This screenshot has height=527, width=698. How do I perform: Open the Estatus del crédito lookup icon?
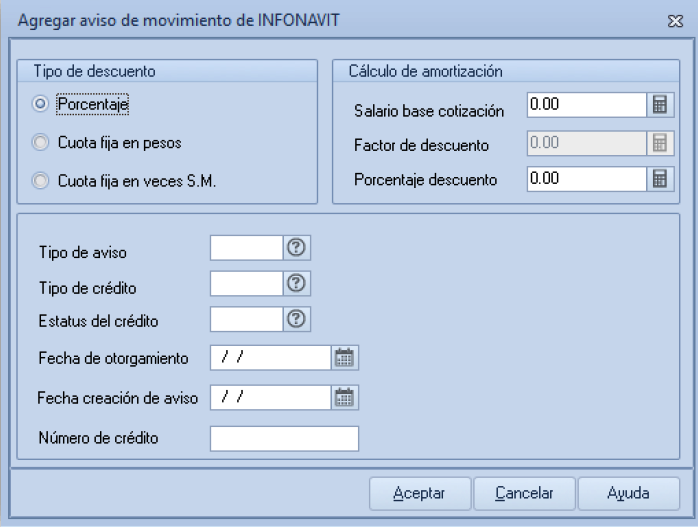(296, 319)
